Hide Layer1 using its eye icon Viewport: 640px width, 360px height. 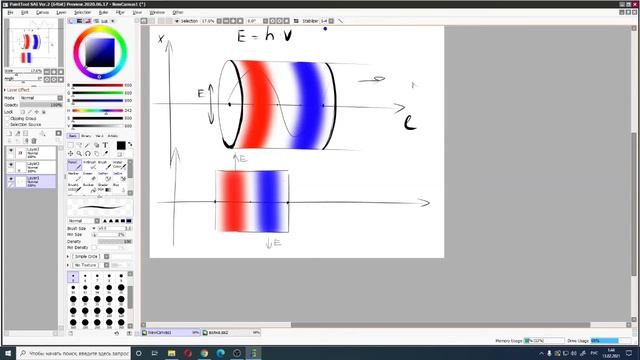11,179
